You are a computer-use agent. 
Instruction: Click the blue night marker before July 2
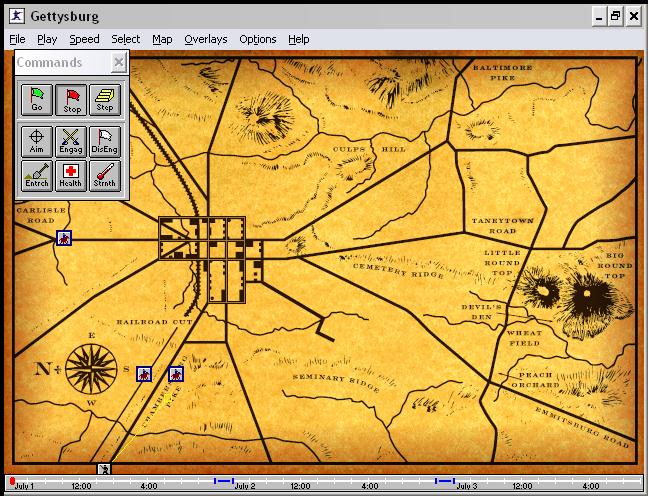[x=224, y=481]
